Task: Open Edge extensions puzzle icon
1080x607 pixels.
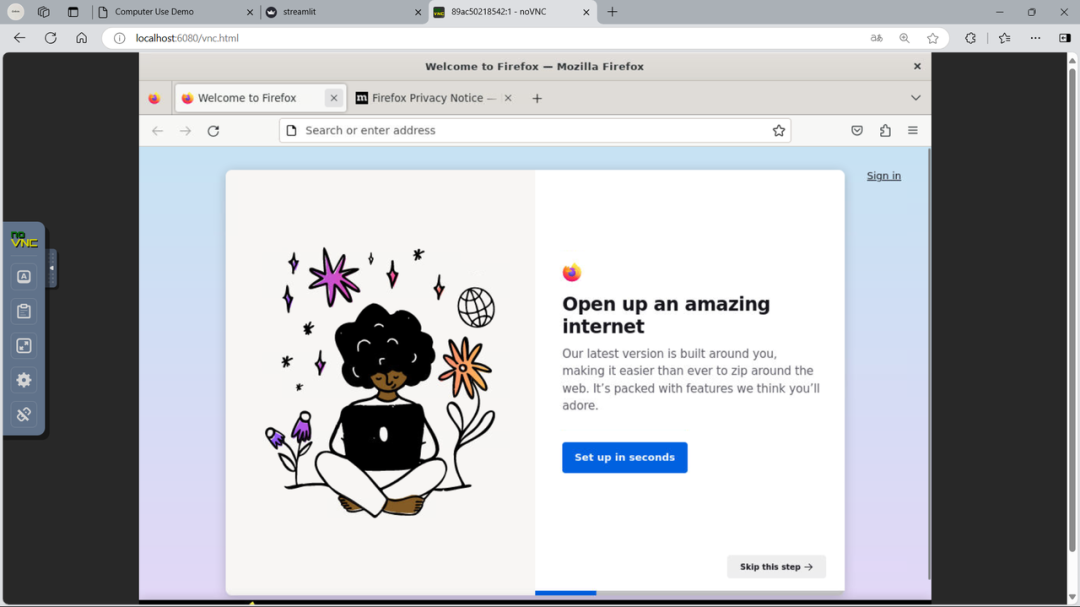Action: (x=970, y=38)
